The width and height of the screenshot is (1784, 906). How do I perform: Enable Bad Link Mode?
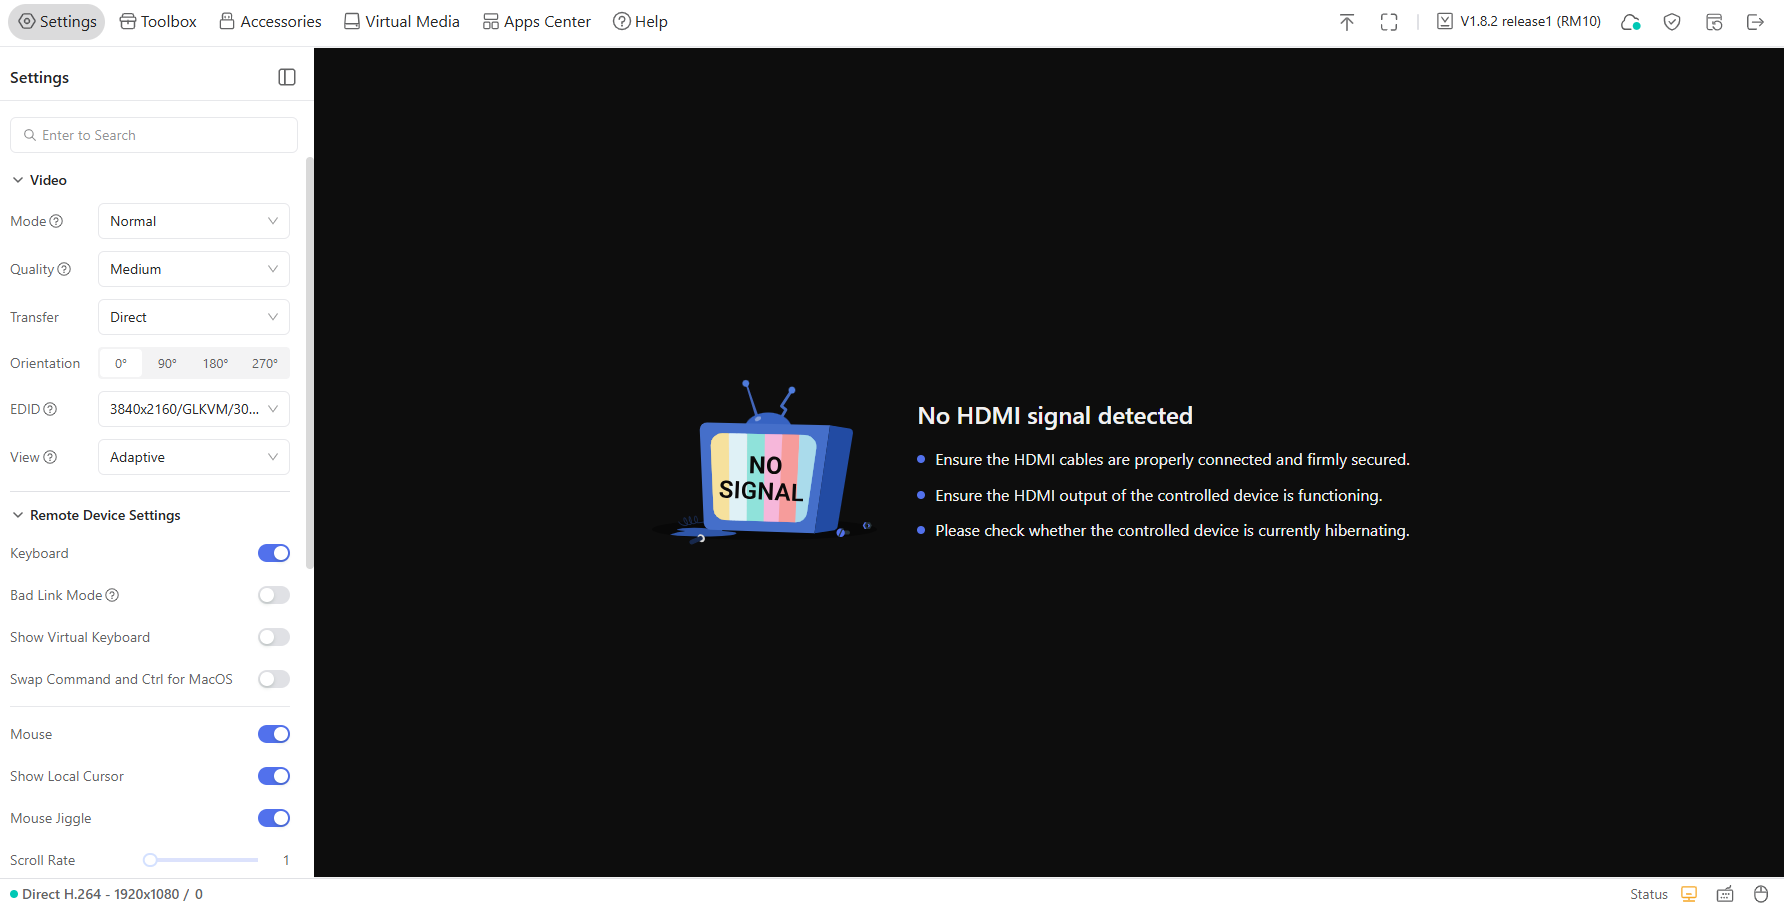273,595
